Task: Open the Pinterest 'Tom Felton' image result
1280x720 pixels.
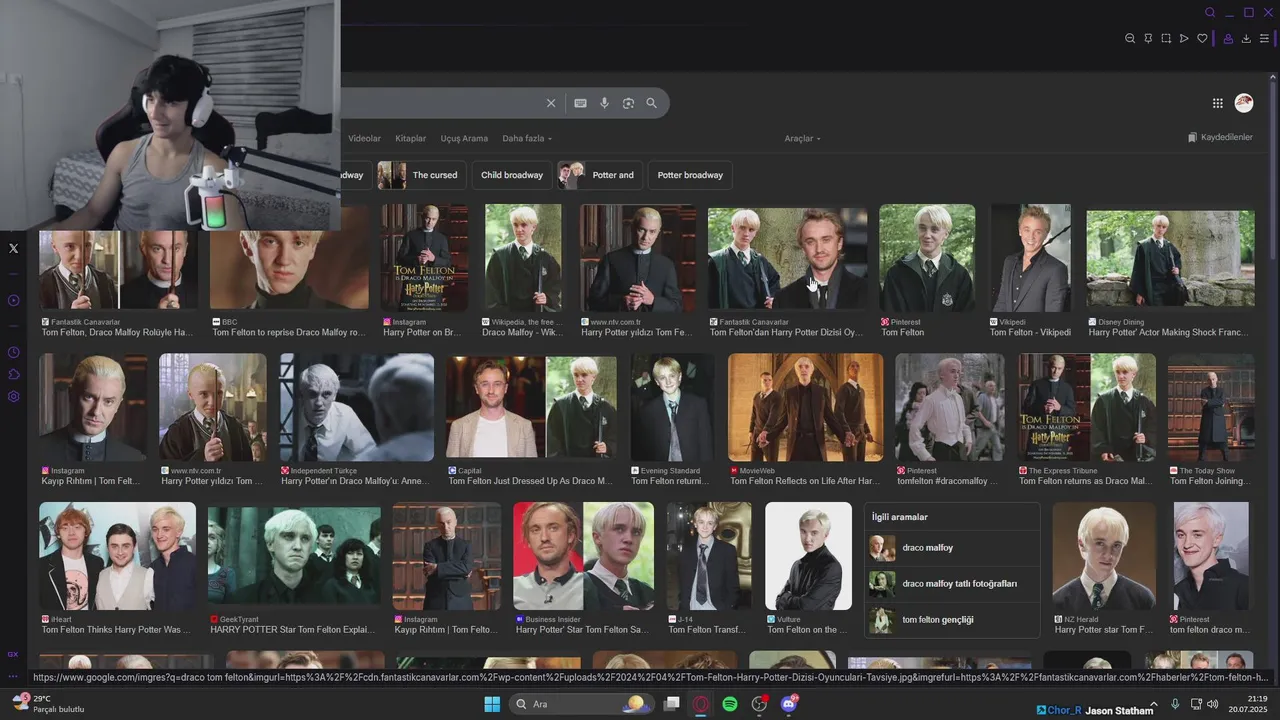Action: point(927,257)
